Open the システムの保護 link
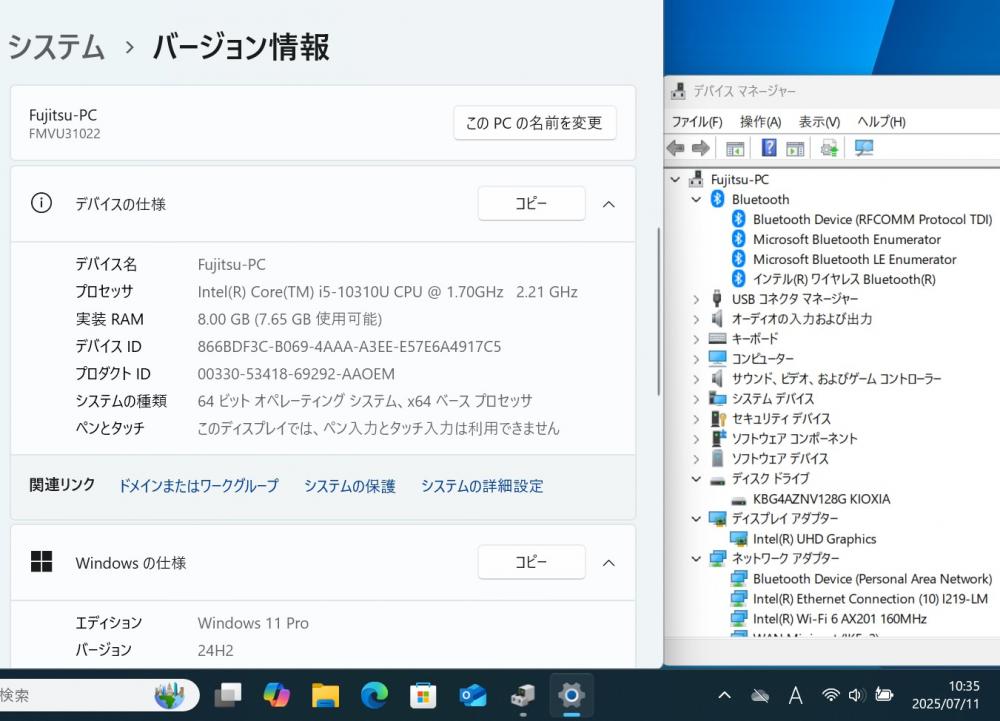Screen dimensions: 1000x721 tap(349, 486)
